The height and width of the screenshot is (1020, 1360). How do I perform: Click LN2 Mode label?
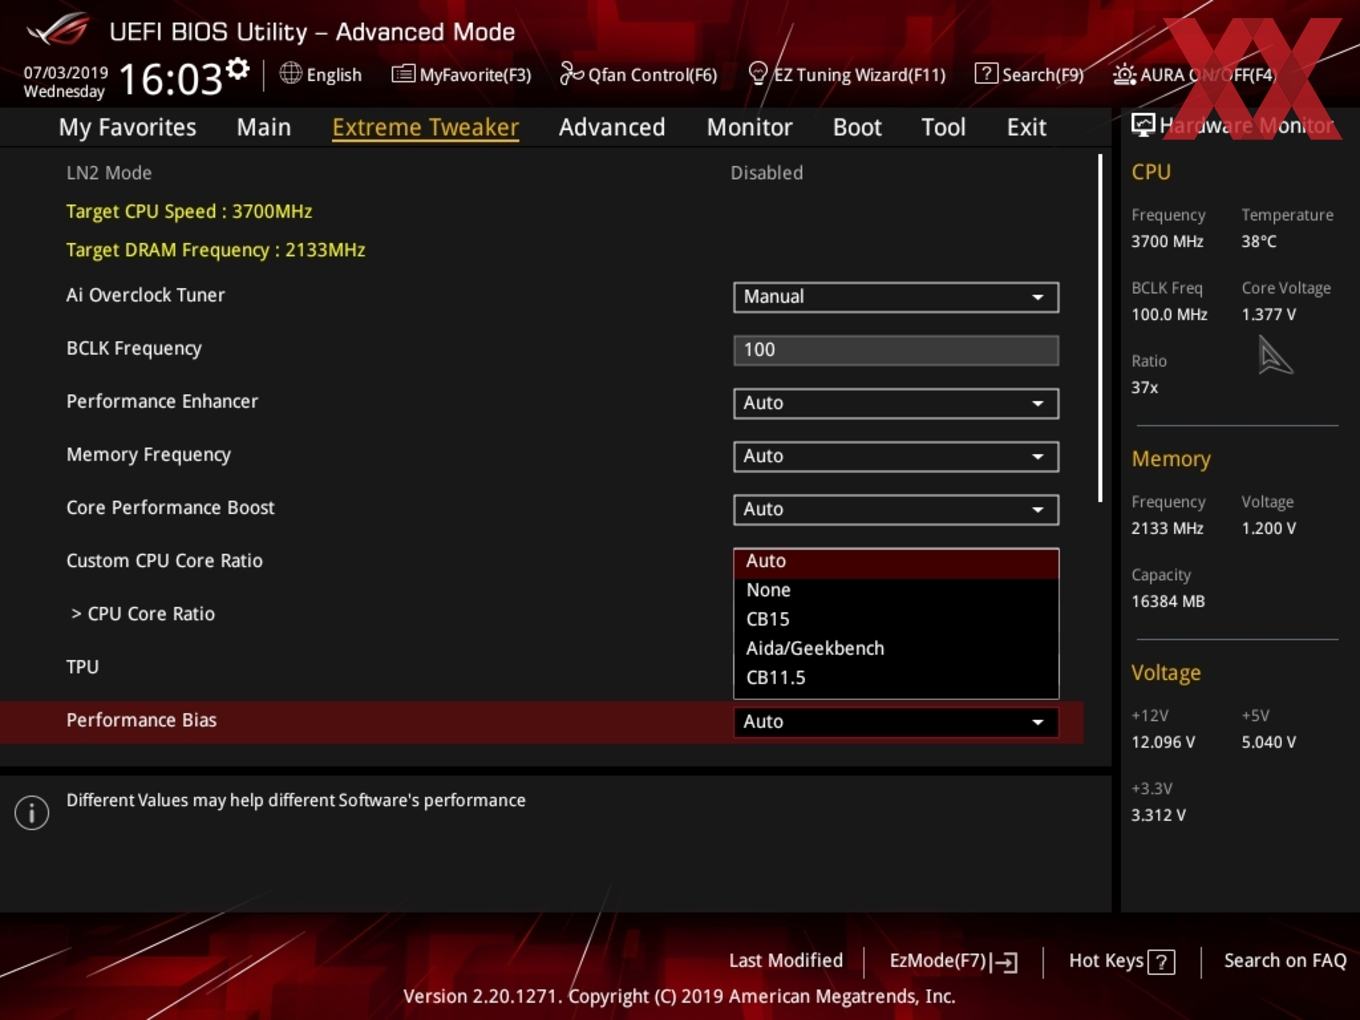click(109, 173)
